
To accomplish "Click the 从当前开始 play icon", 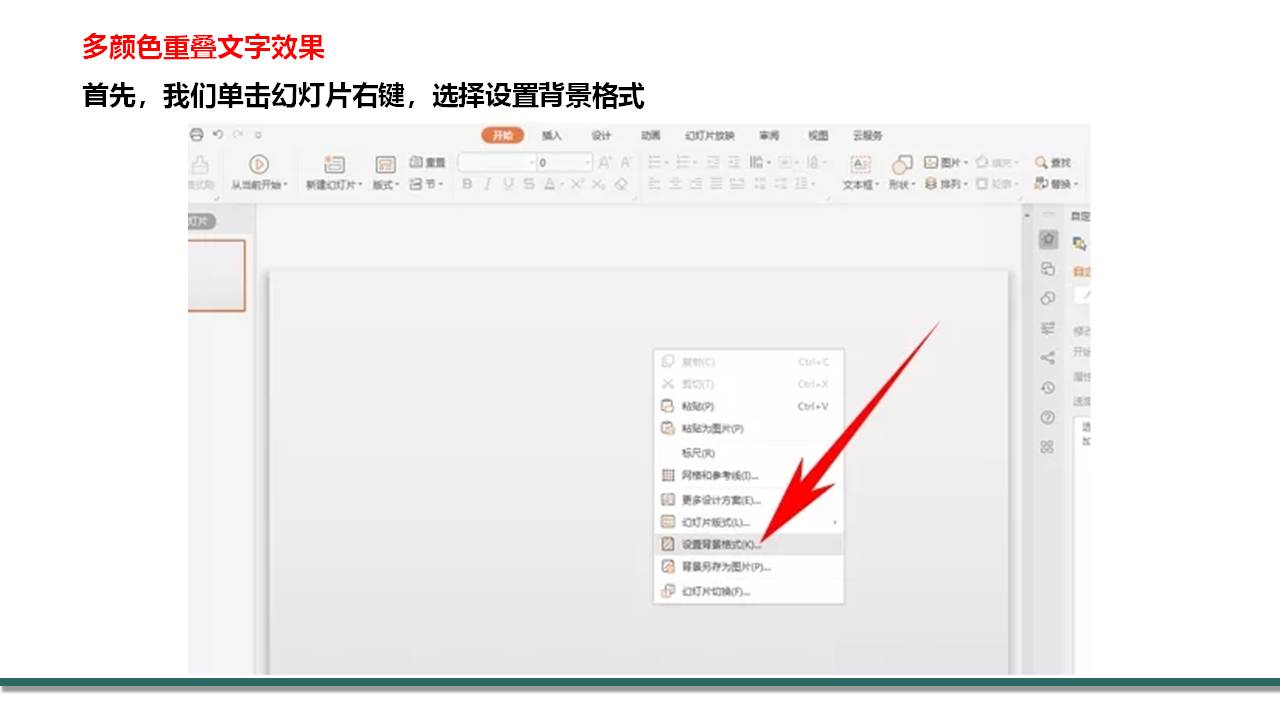I will tap(259, 165).
